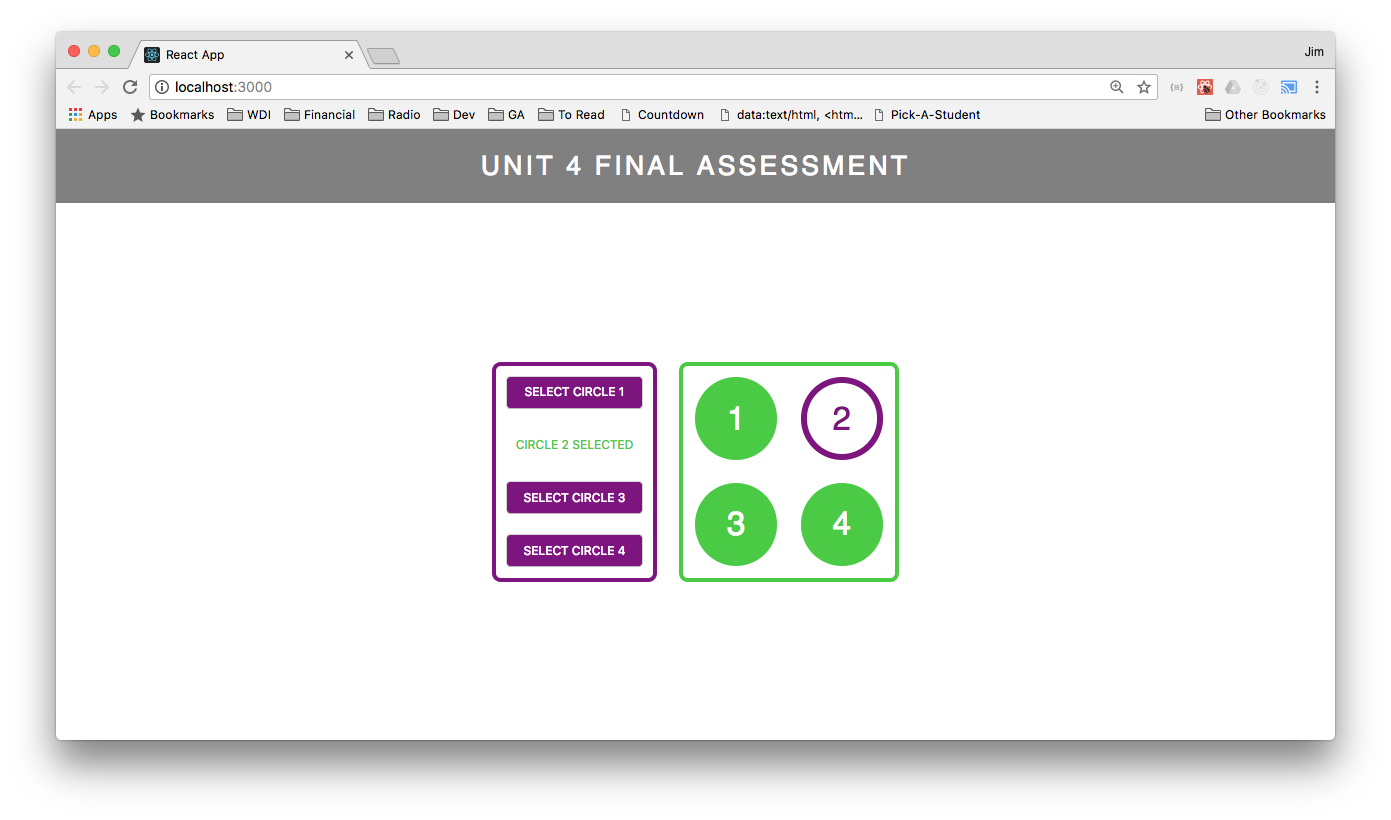The width and height of the screenshot is (1391, 820).
Task: Minimize the window with the yellow button
Action: pyautogui.click(x=94, y=51)
